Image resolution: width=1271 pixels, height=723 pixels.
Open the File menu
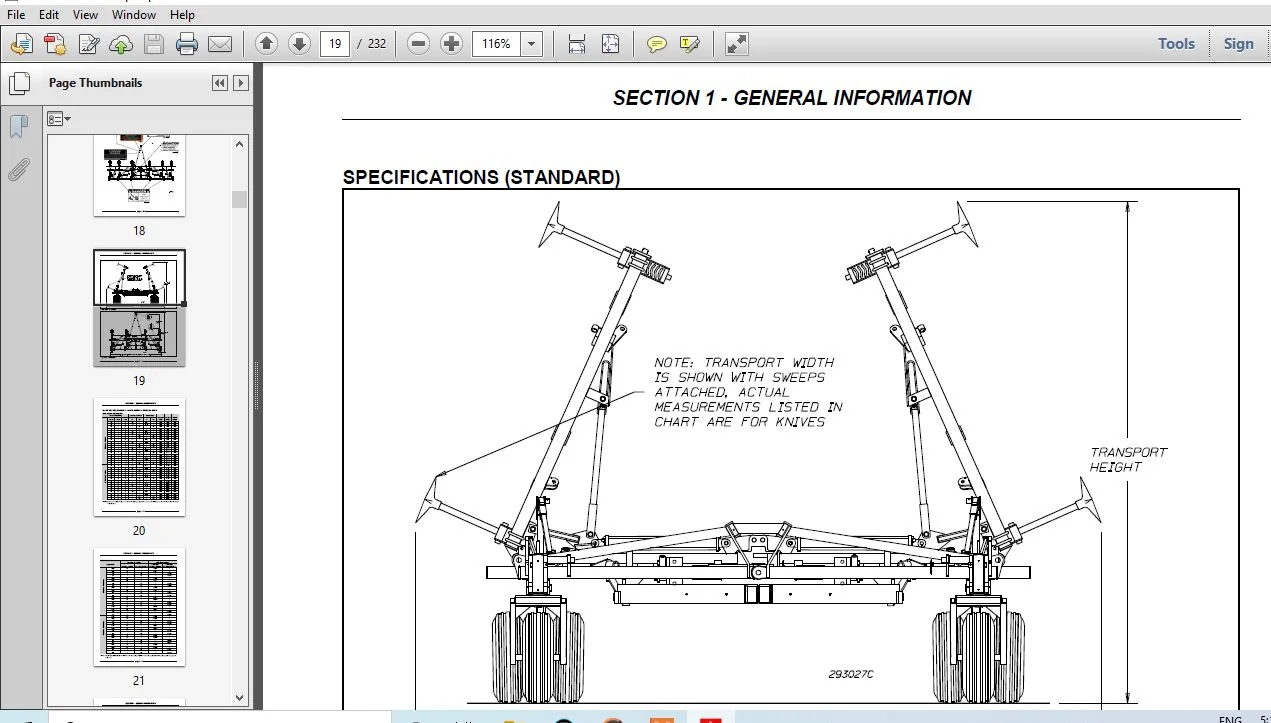point(17,15)
